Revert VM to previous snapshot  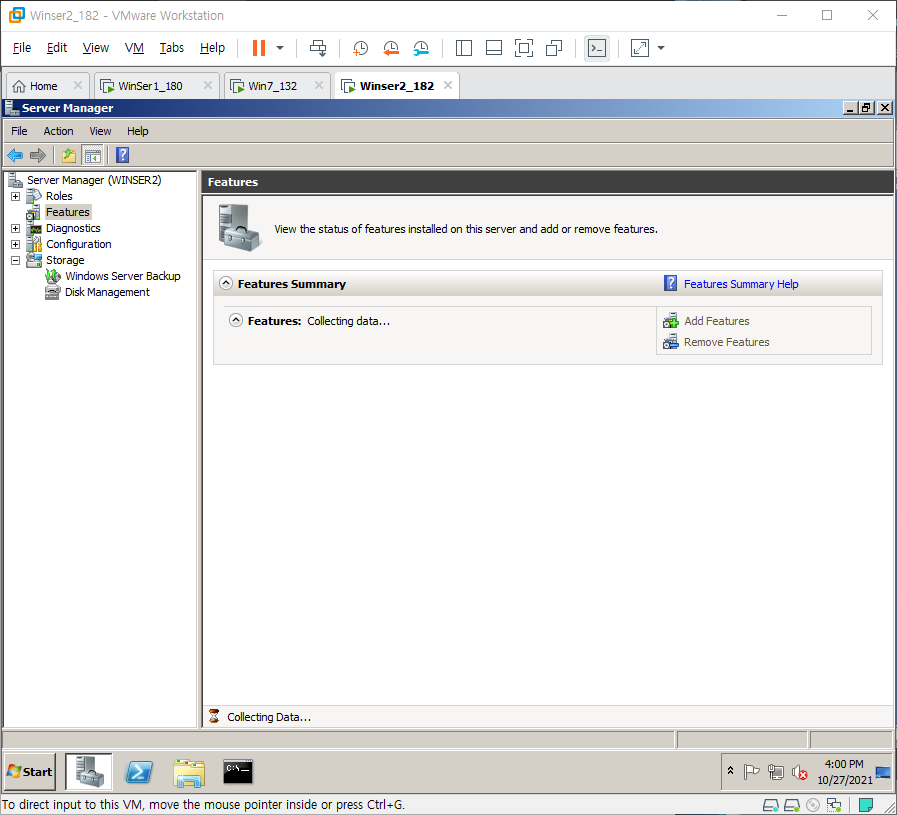point(391,48)
